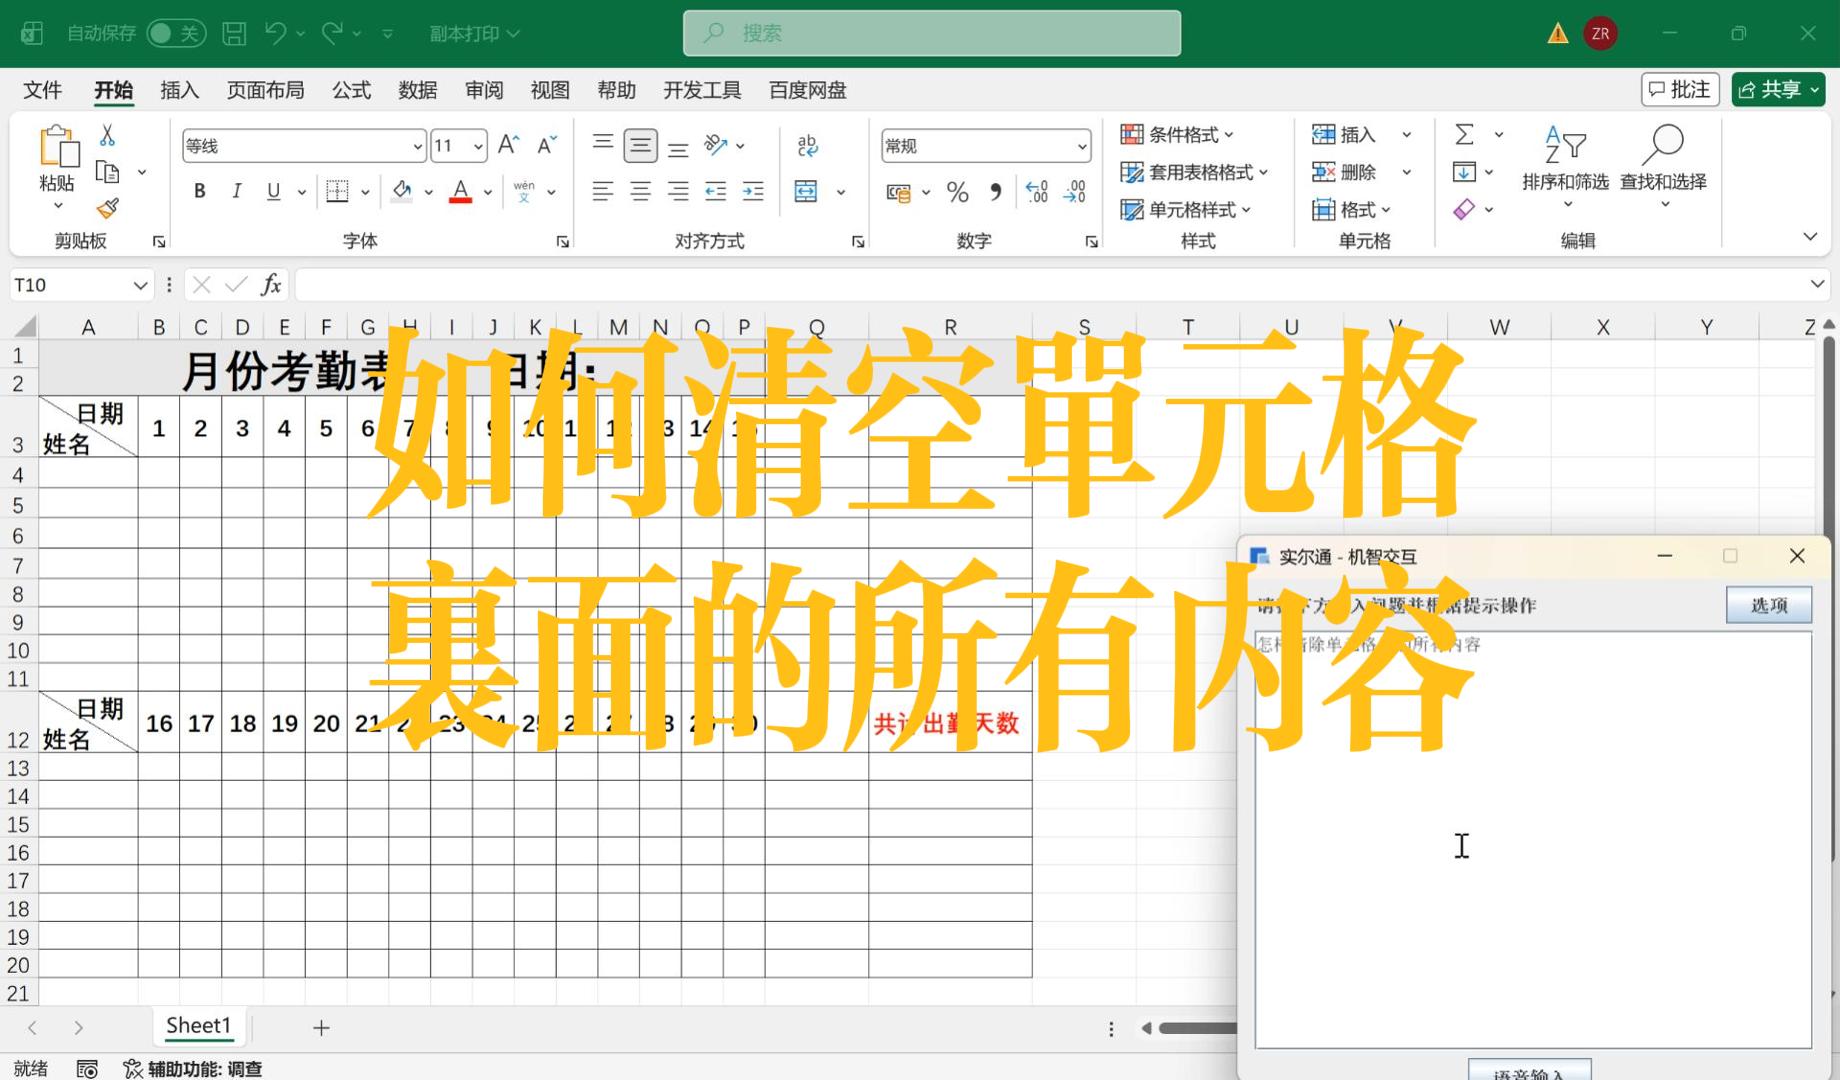The height and width of the screenshot is (1080, 1840).
Task: Click the Cut scissors icon
Action: 107,136
